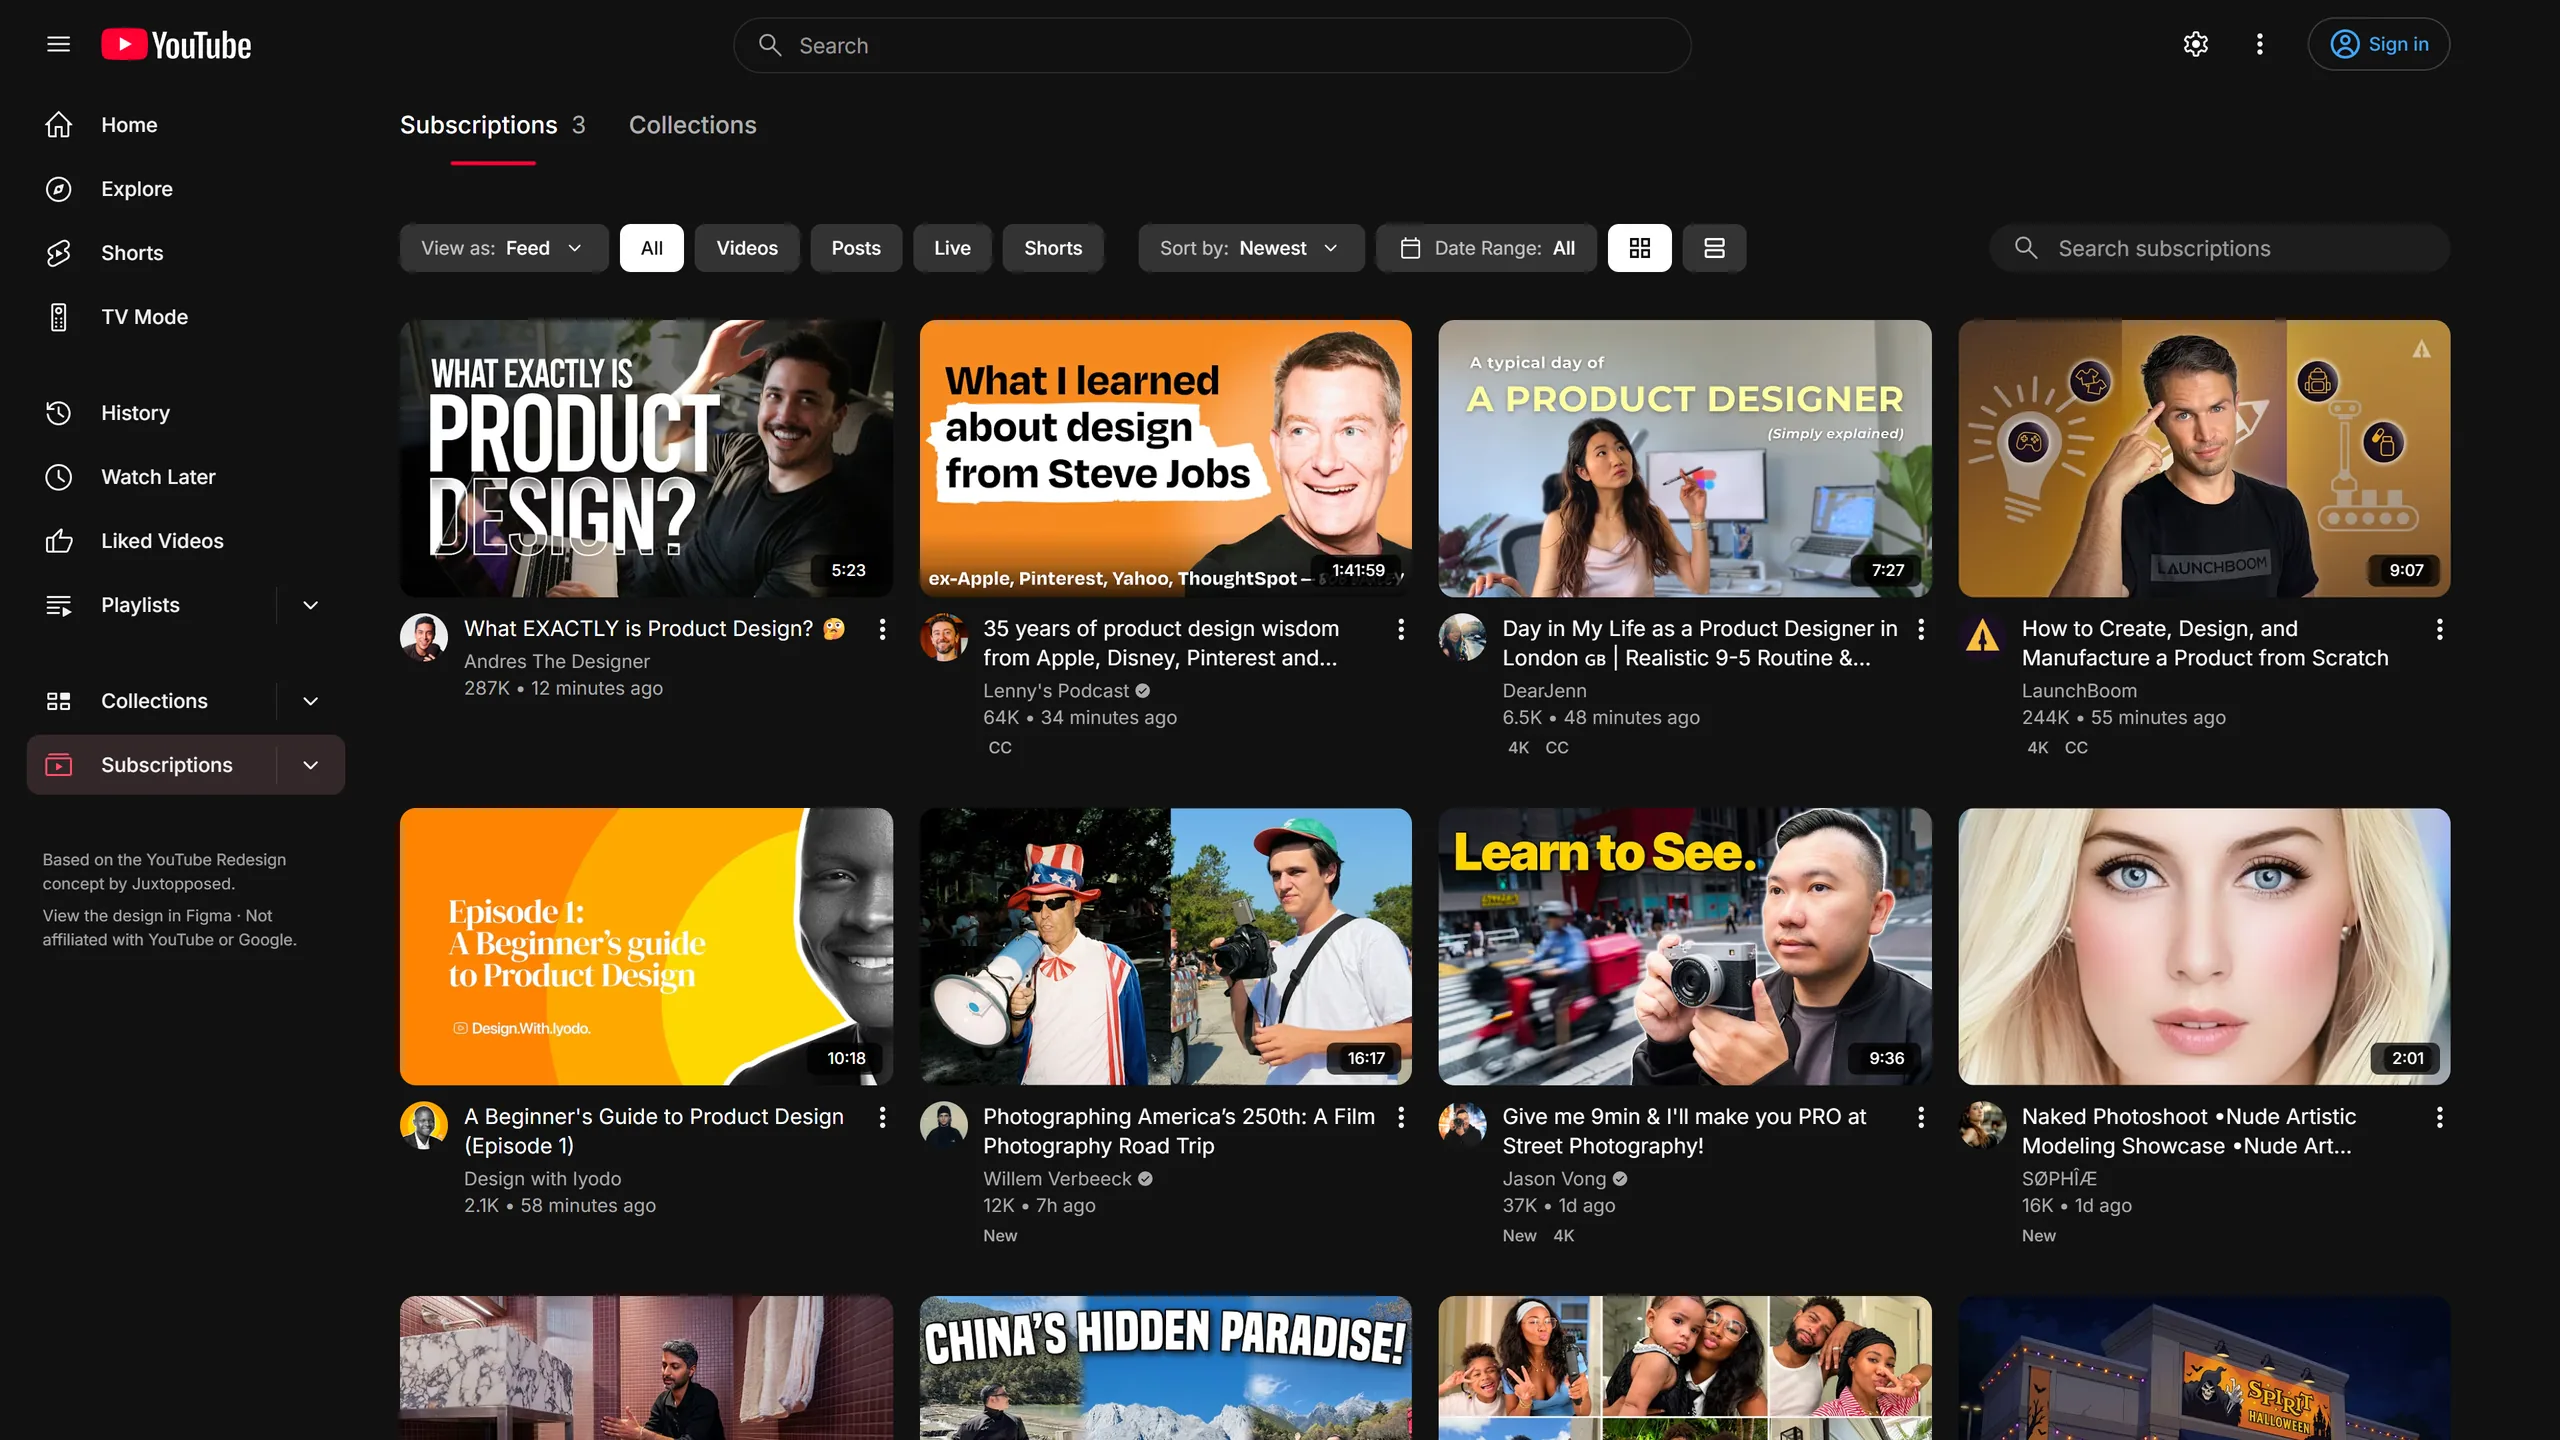Viewport: 2560px width, 1440px height.
Task: Open Lenny's Podcast channel link
Action: coord(1056,690)
